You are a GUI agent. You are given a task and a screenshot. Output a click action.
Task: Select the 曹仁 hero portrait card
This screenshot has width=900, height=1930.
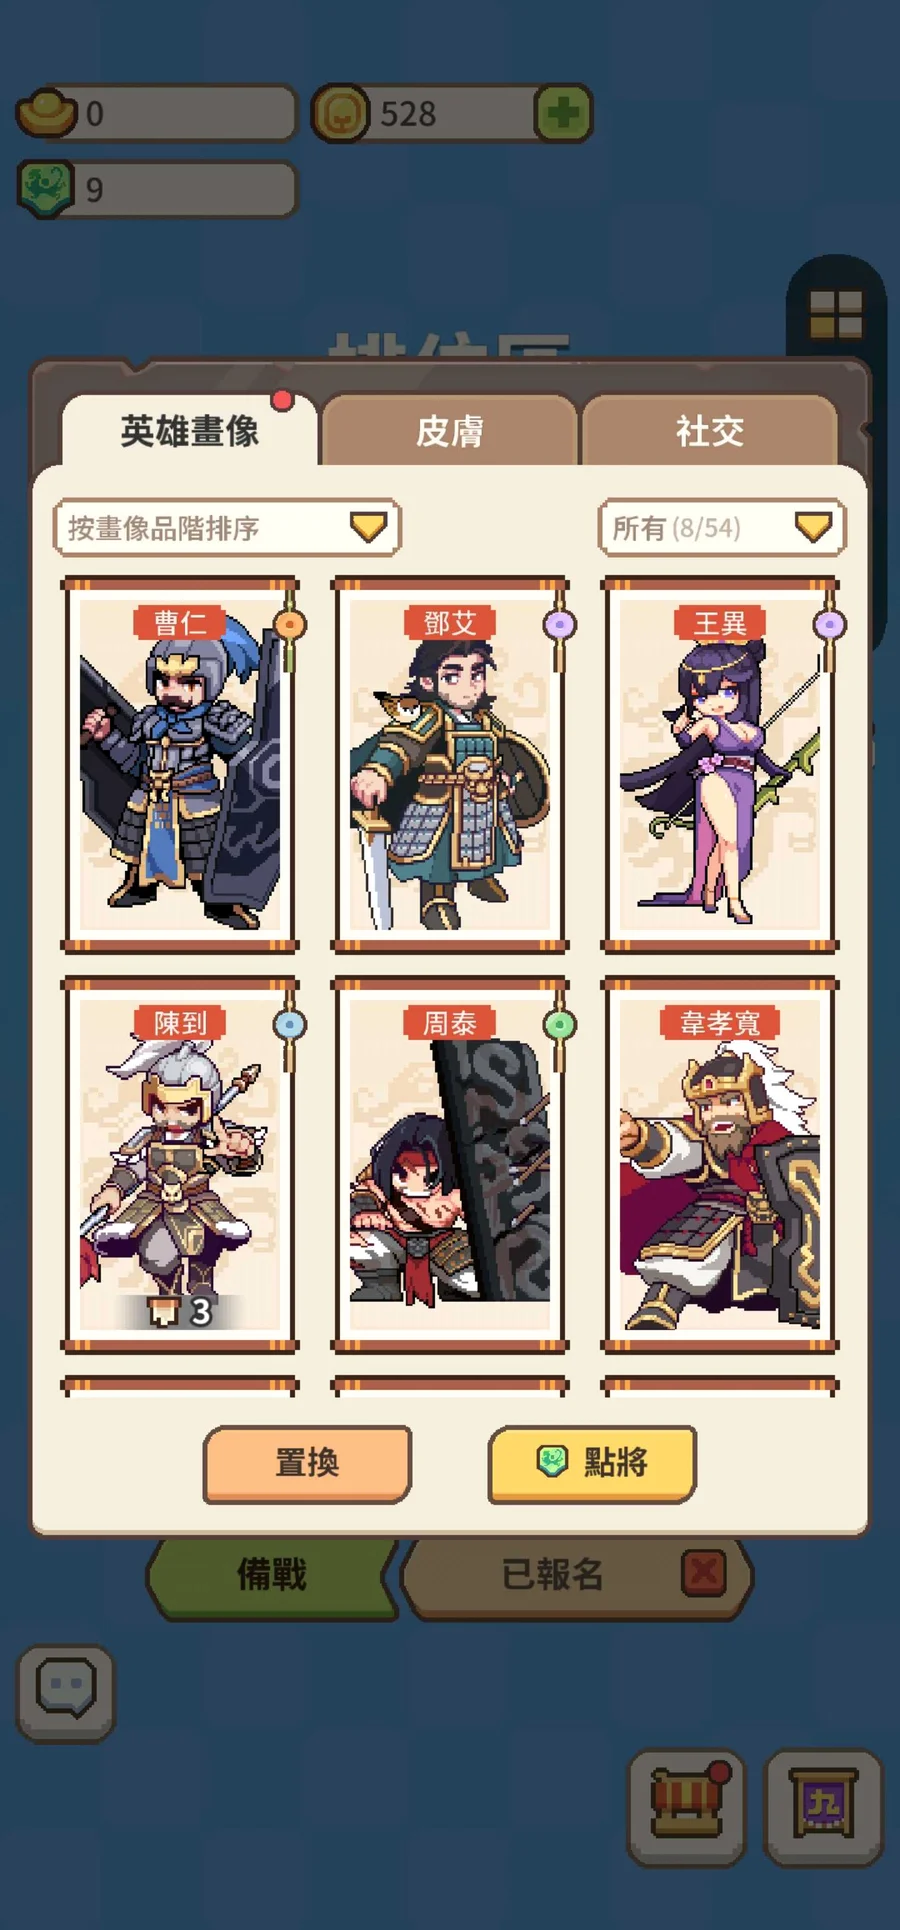(x=180, y=765)
